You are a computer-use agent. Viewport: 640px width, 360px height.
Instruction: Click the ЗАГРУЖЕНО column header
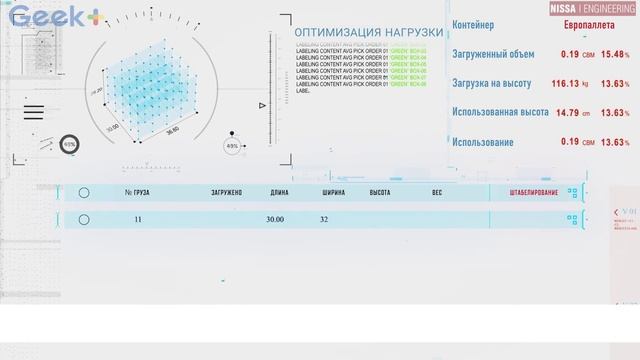(227, 193)
